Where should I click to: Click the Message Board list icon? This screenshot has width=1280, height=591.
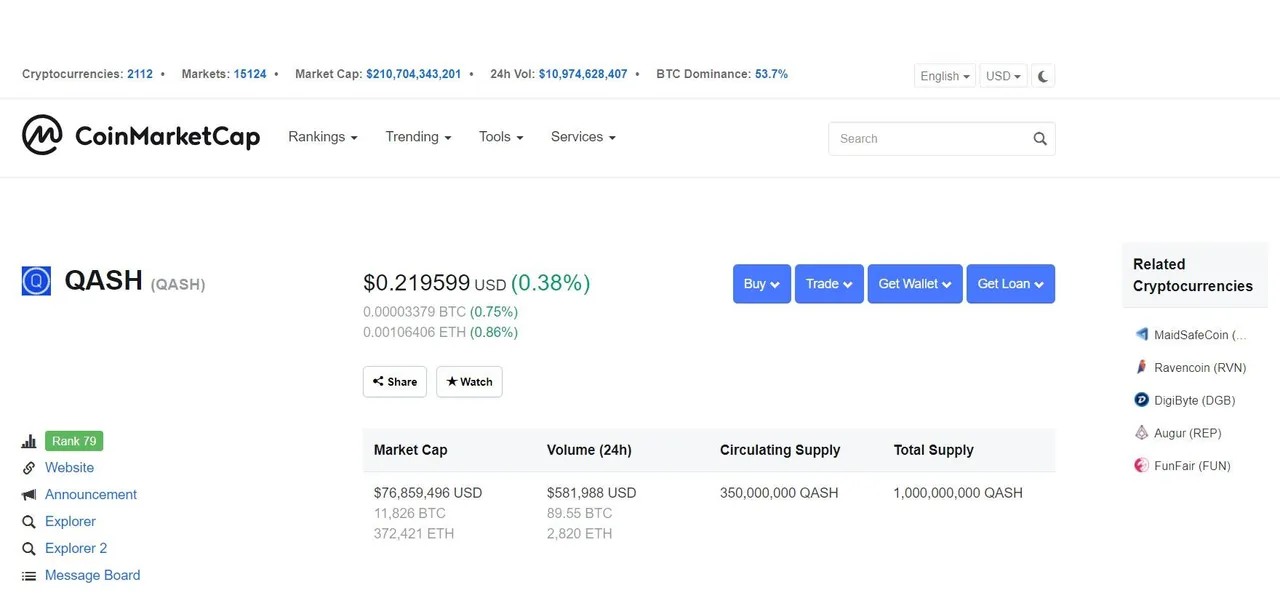tap(29, 576)
